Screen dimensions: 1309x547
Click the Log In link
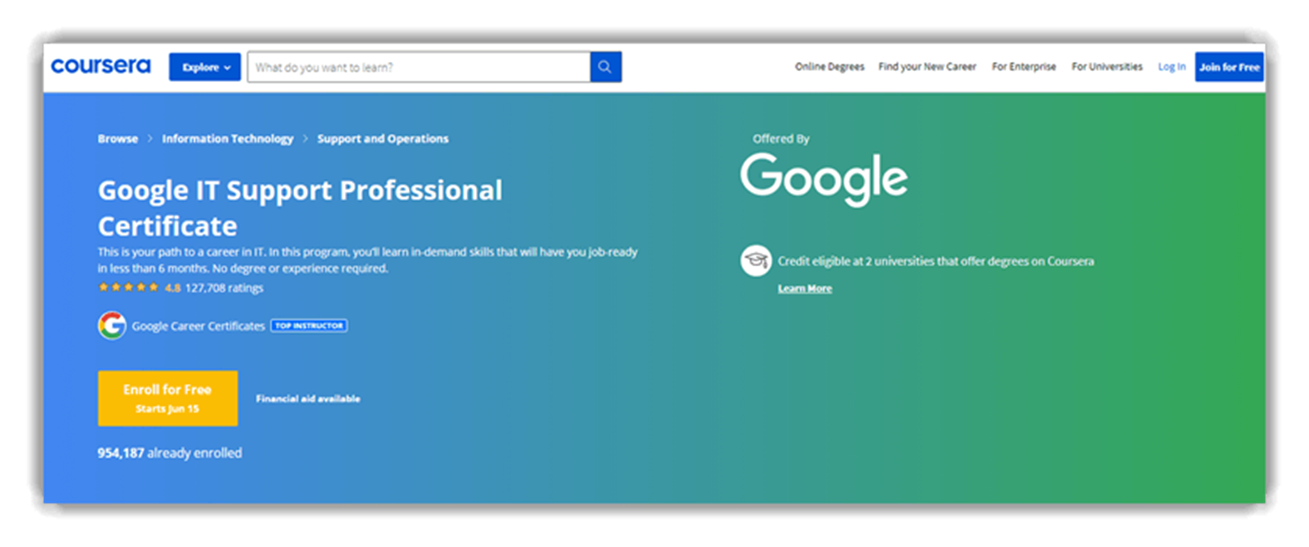pos(1172,67)
